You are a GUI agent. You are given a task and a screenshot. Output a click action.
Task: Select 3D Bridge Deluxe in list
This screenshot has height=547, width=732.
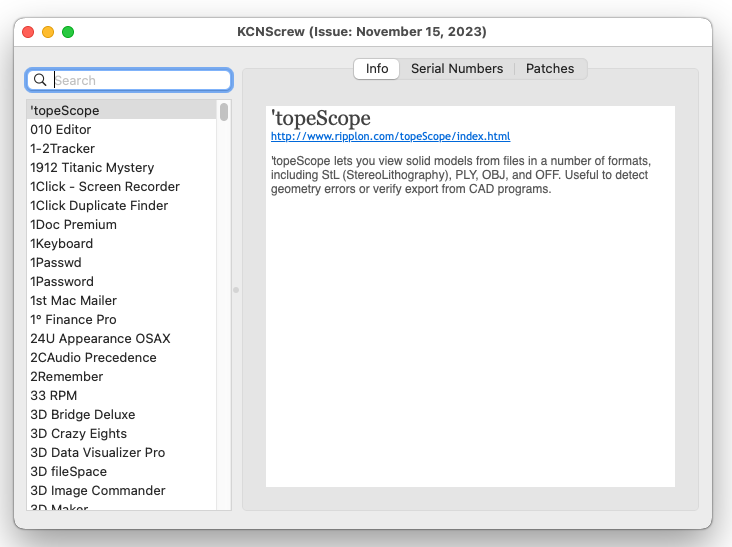point(83,415)
